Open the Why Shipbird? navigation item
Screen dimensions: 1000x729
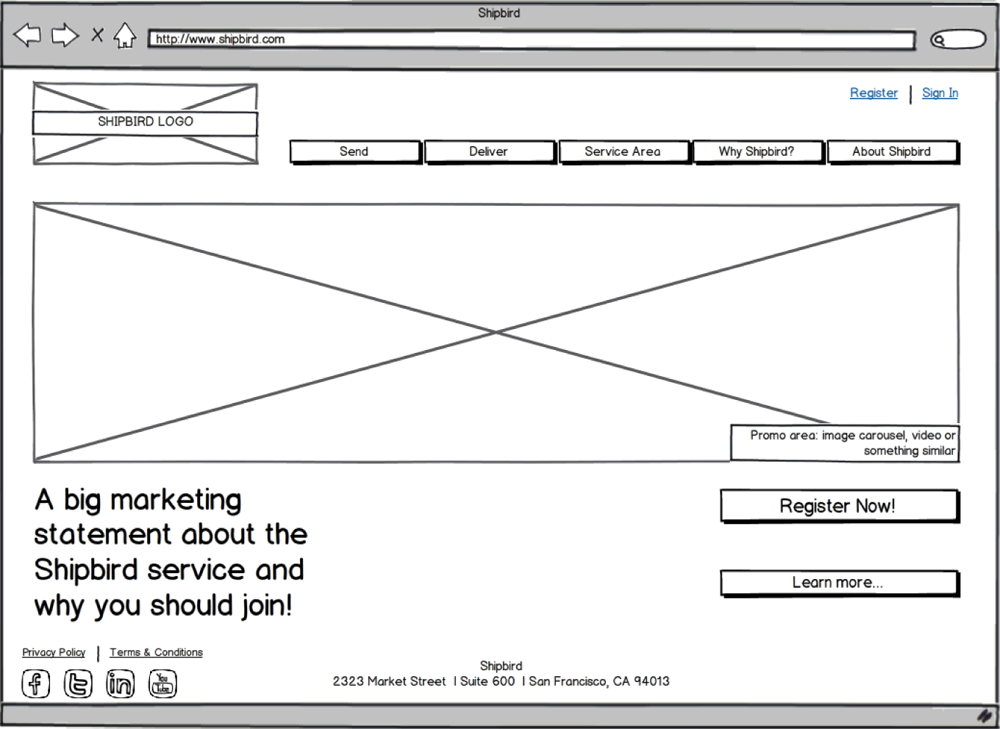click(758, 152)
